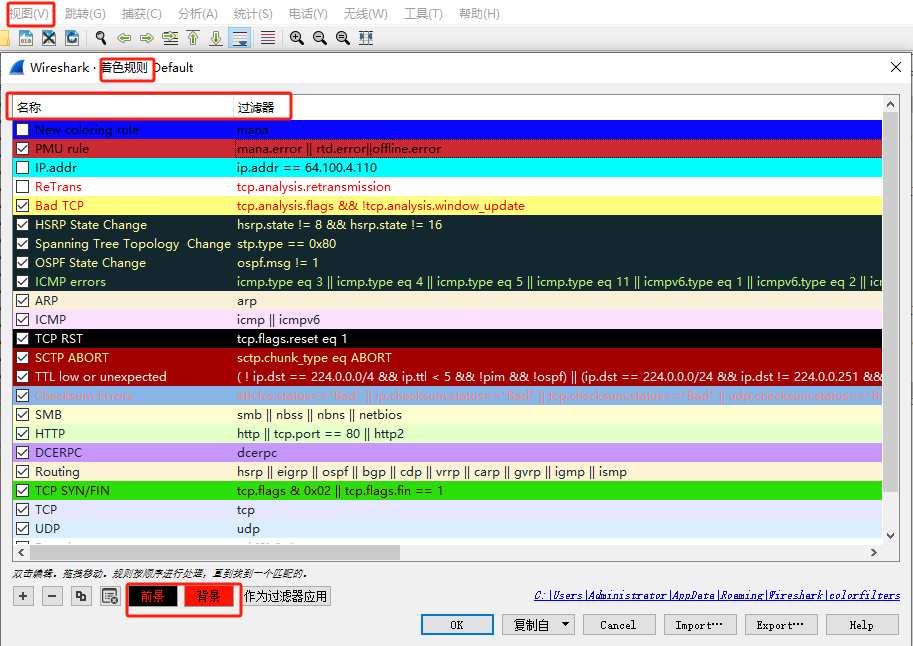
Task: Select the Find Packet magnifier tool
Action: pos(102,37)
